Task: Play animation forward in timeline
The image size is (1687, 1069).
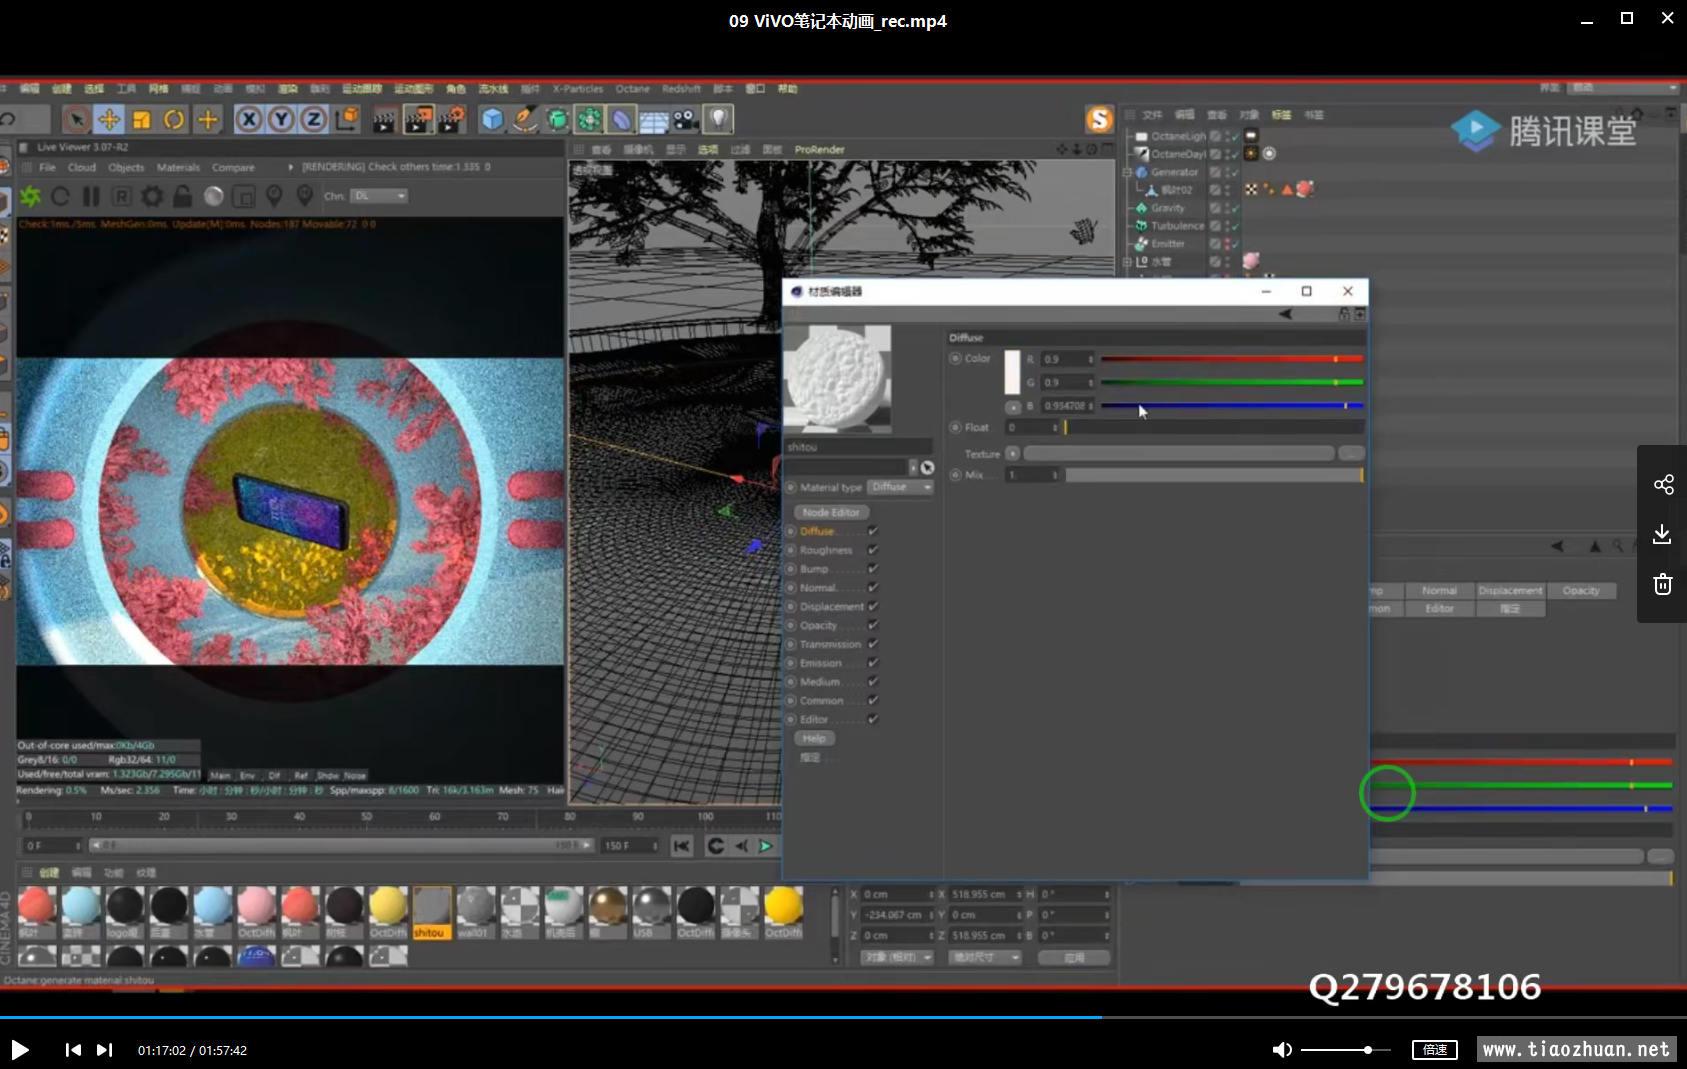Action: point(766,846)
